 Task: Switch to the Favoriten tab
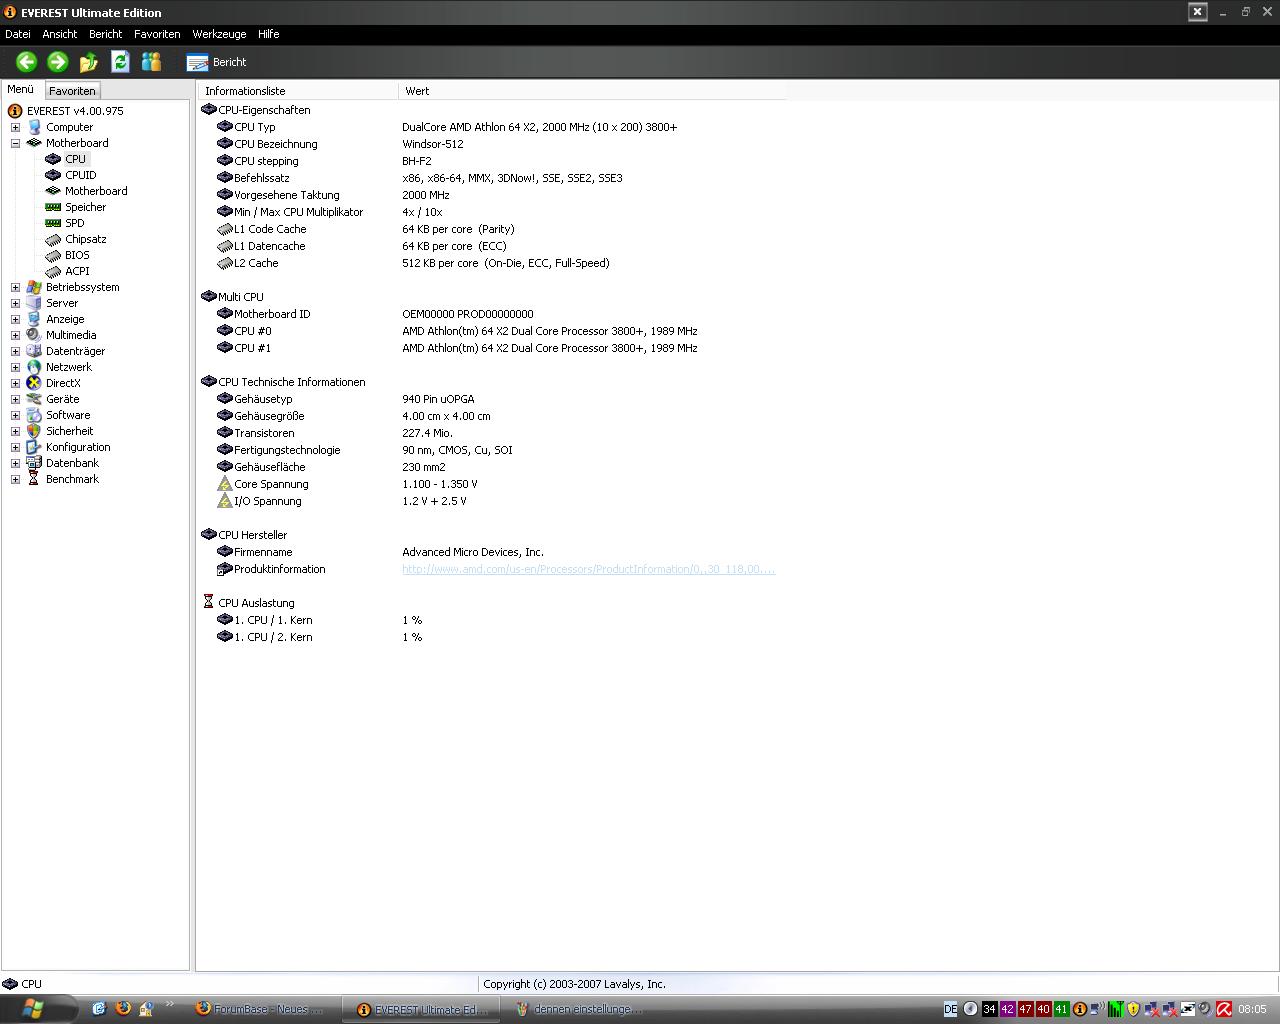click(72, 91)
